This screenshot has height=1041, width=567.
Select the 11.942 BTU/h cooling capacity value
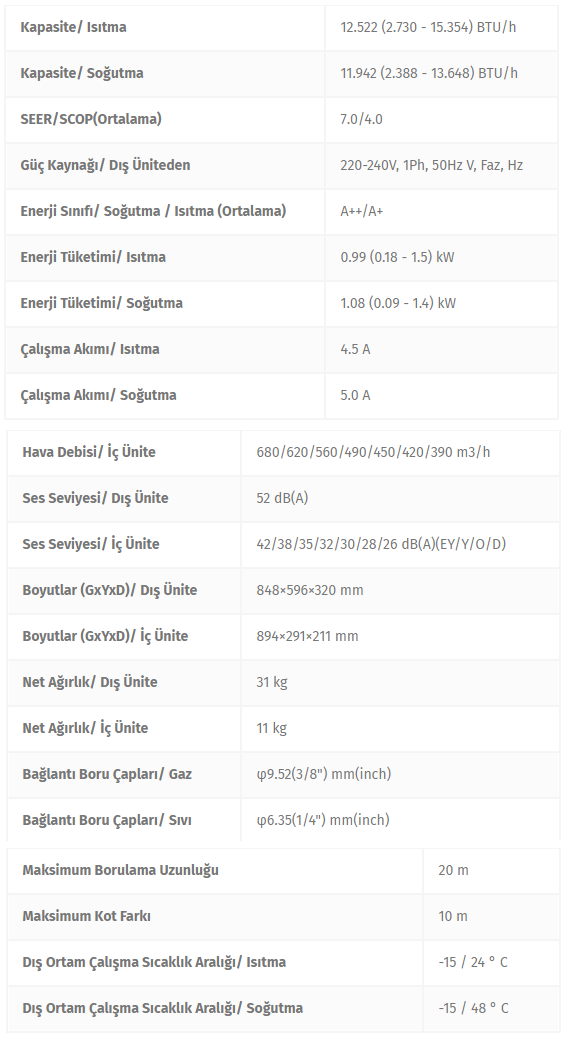click(x=429, y=73)
